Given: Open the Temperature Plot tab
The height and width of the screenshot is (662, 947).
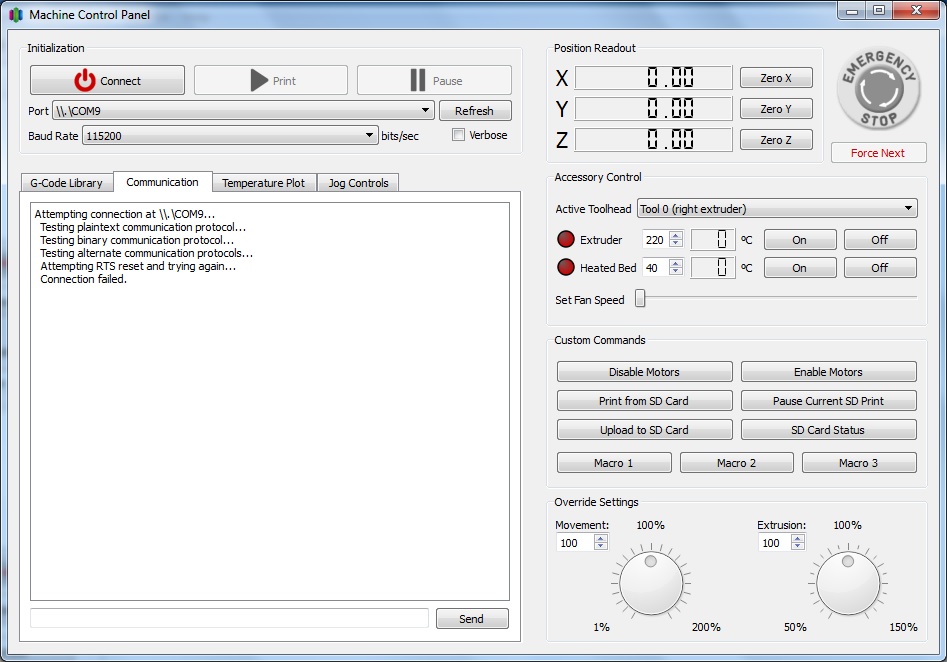Looking at the screenshot, I should tap(264, 182).
